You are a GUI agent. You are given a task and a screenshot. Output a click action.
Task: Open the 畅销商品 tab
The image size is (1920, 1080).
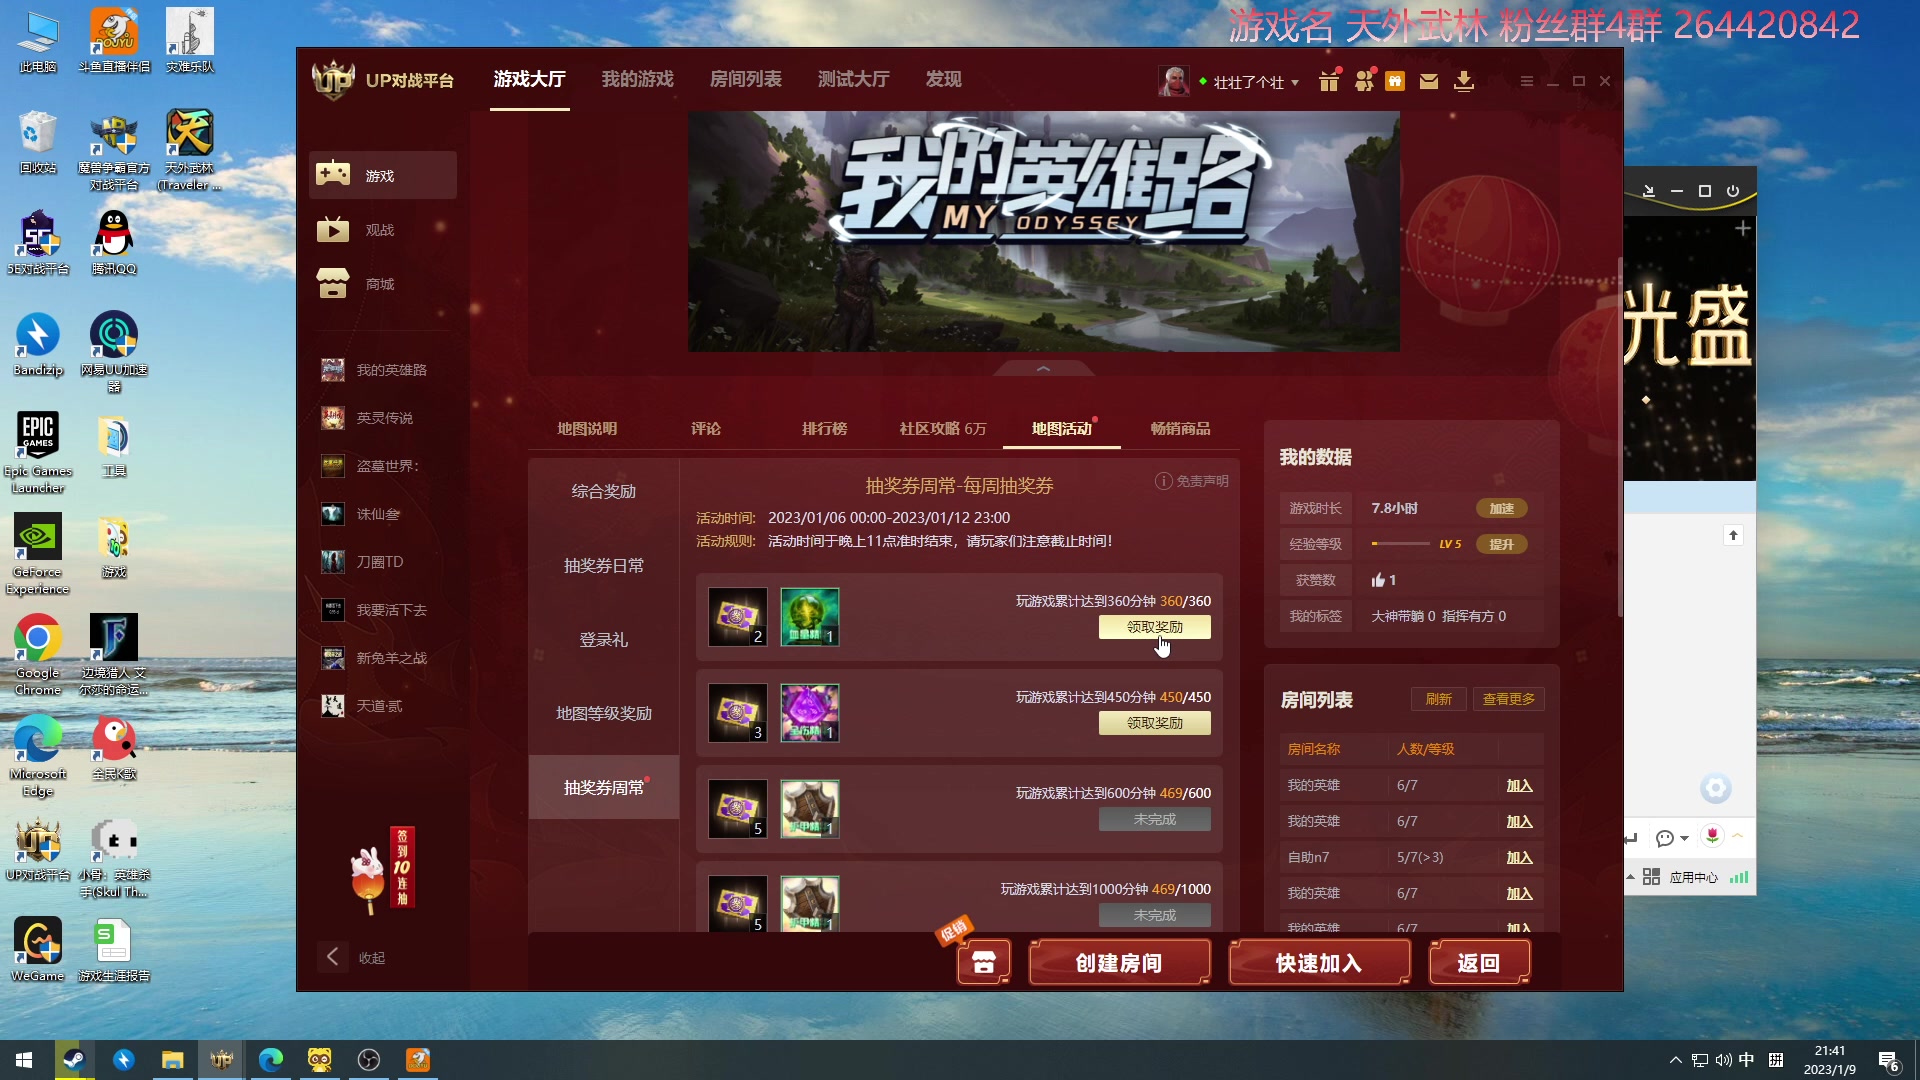[x=1180, y=429]
